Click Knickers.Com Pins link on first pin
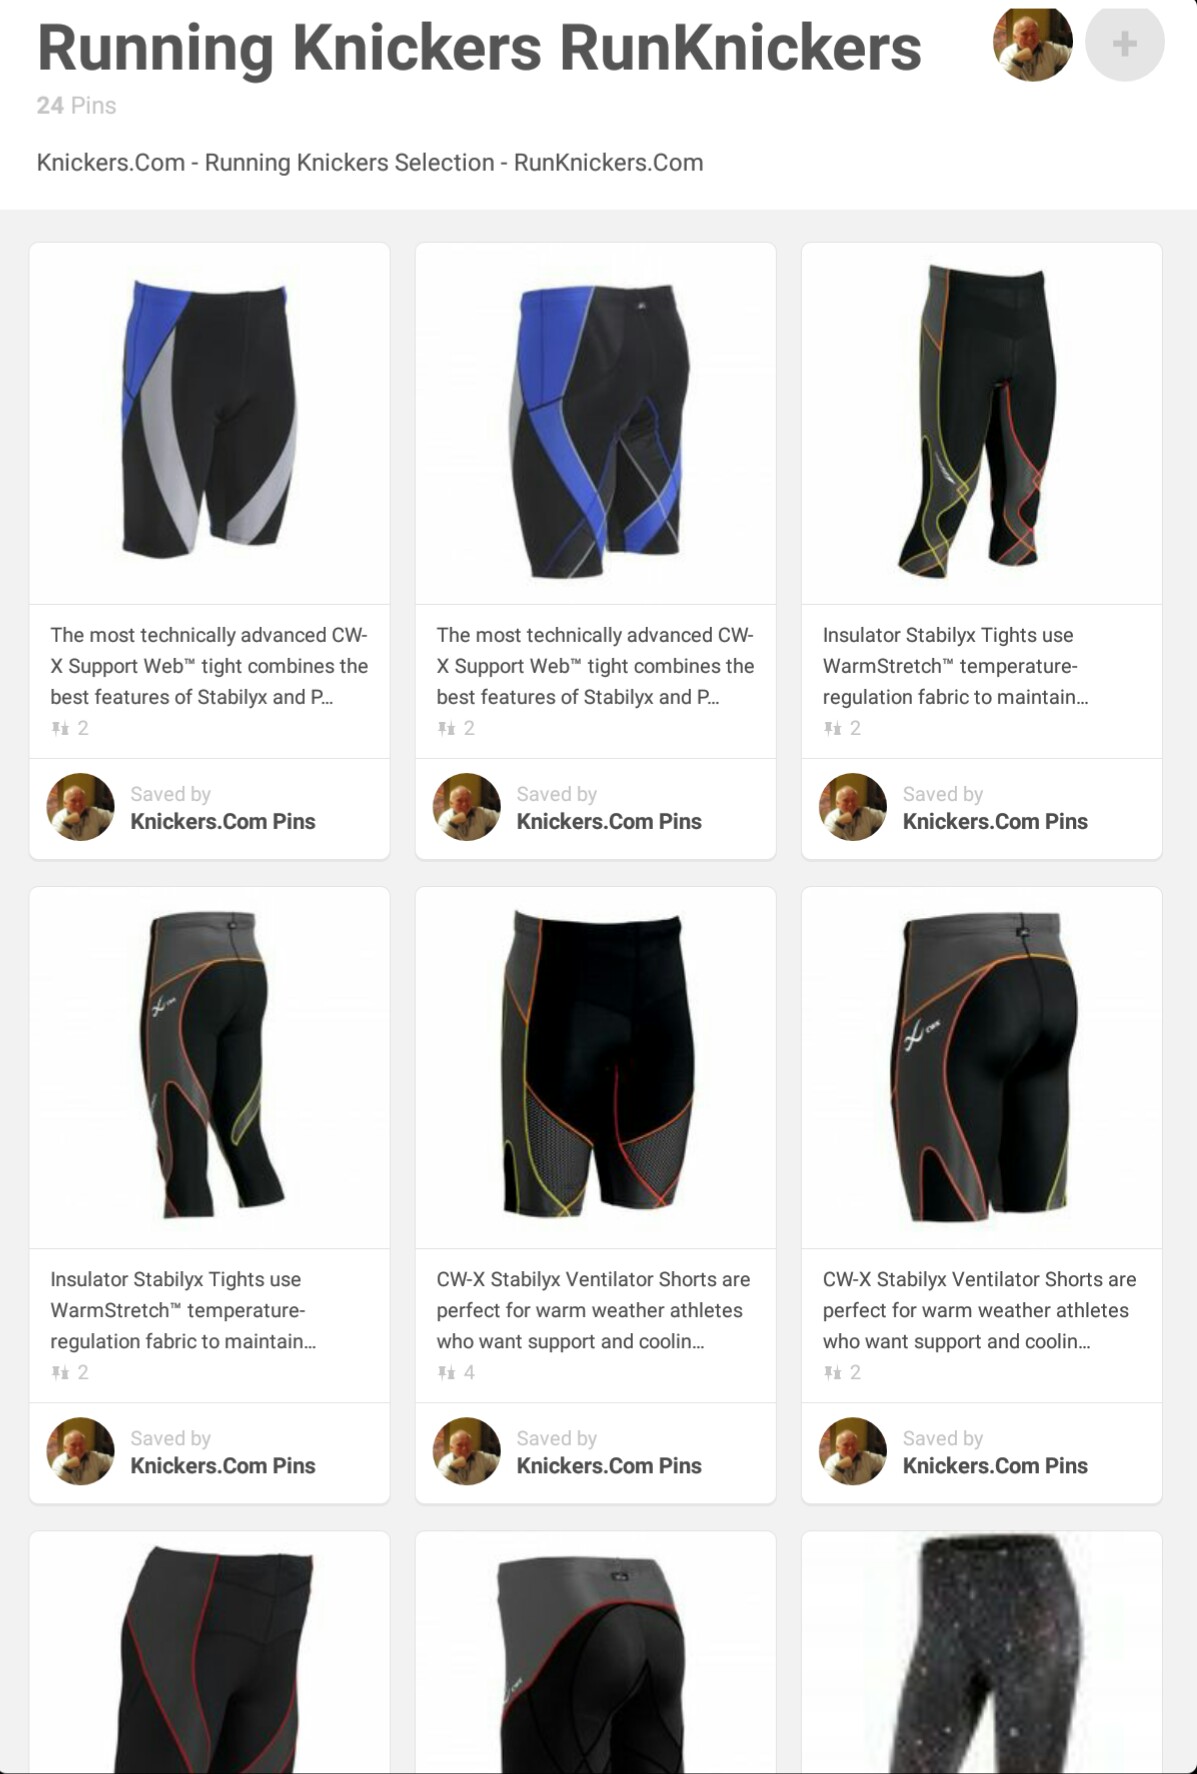 (223, 821)
